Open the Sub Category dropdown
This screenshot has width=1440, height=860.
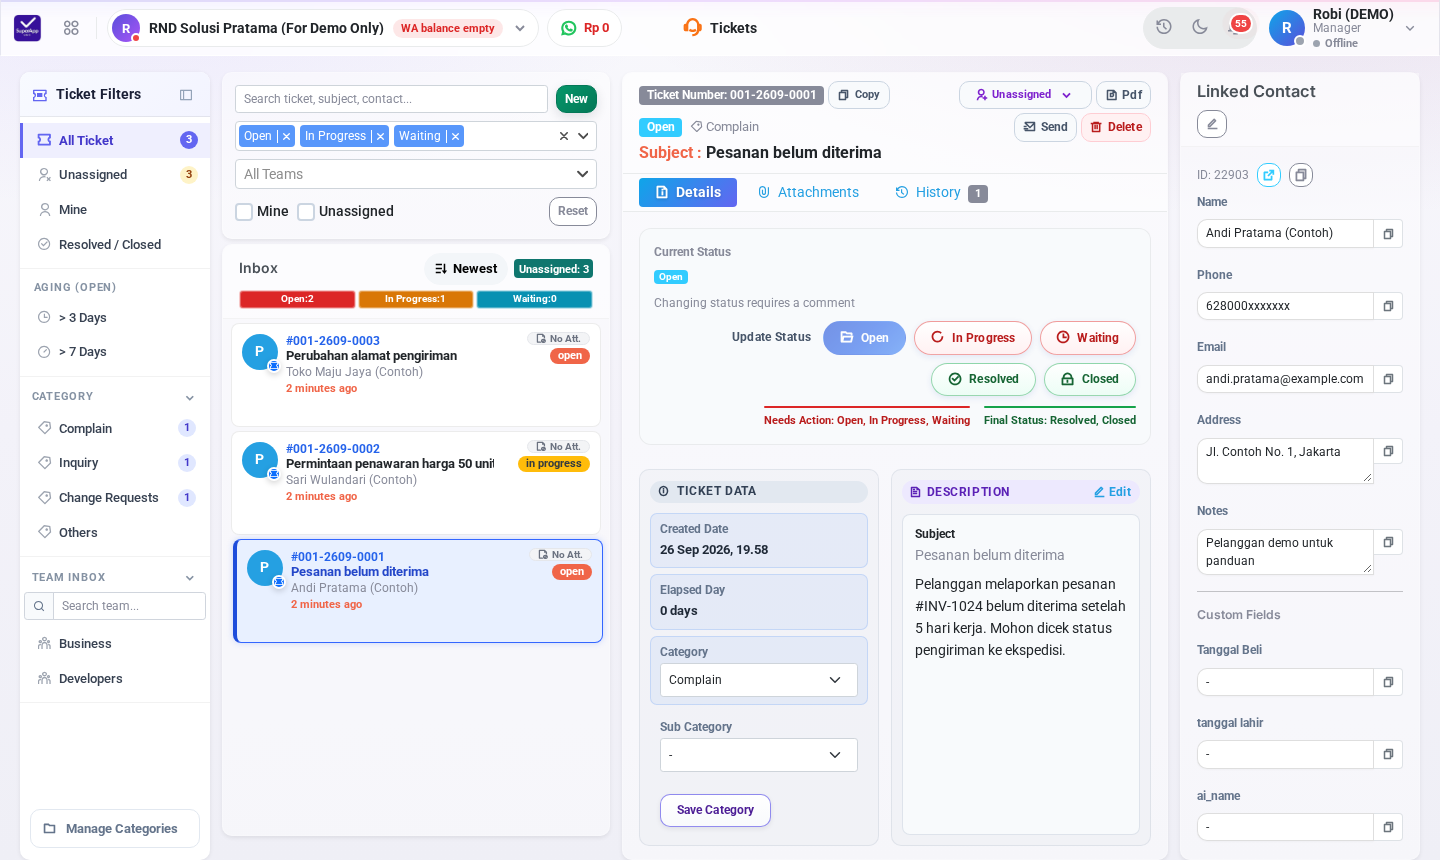coord(759,755)
